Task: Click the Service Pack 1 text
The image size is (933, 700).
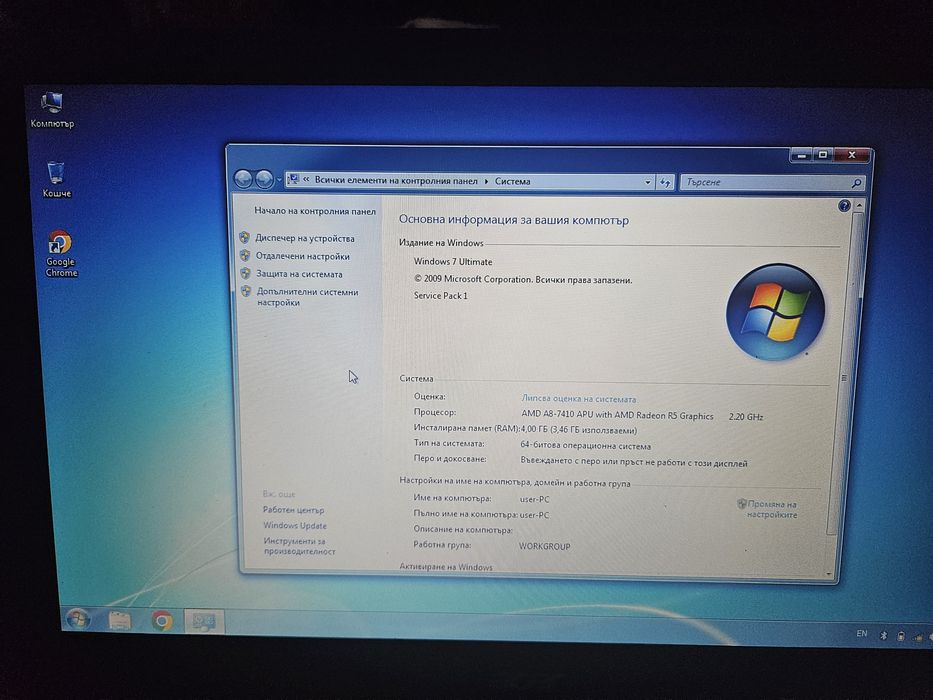Action: pos(440,295)
